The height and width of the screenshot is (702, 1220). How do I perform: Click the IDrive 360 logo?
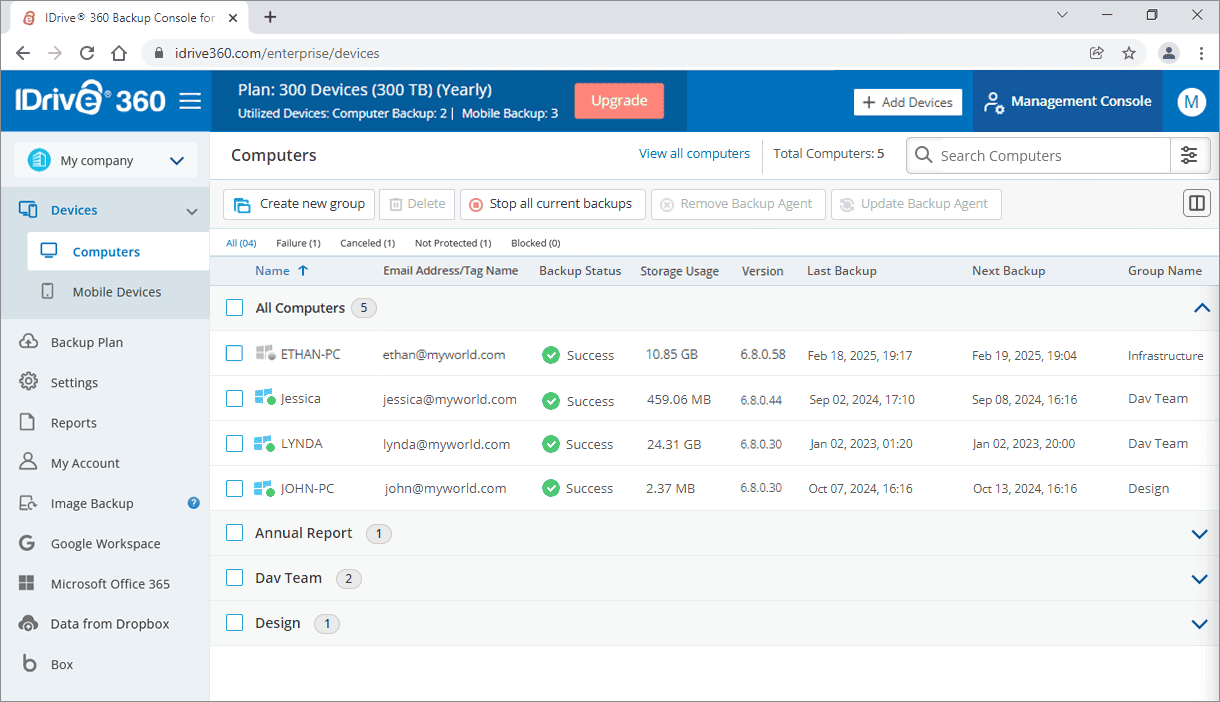(x=89, y=100)
